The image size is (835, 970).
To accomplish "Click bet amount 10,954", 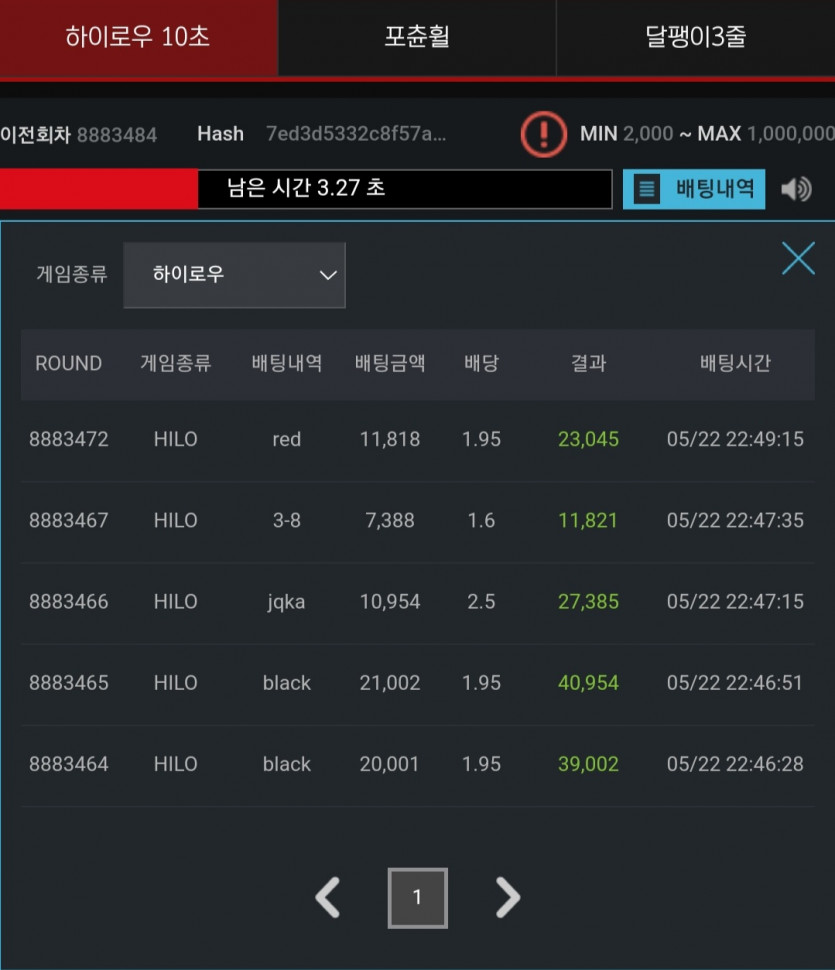I will (x=390, y=602).
